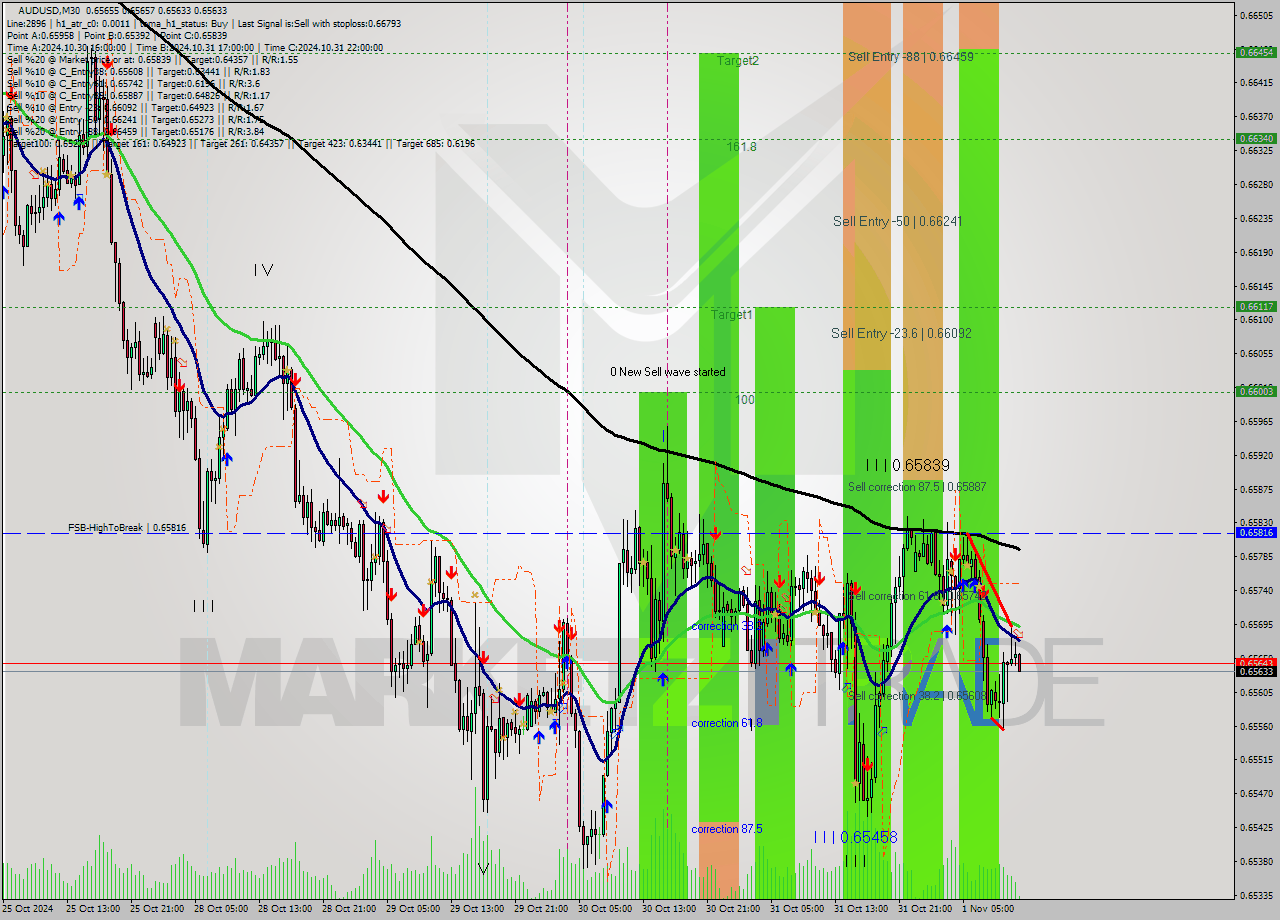Click the 'I V' wave label
This screenshot has height=920, width=1280.
pyautogui.click(x=263, y=270)
